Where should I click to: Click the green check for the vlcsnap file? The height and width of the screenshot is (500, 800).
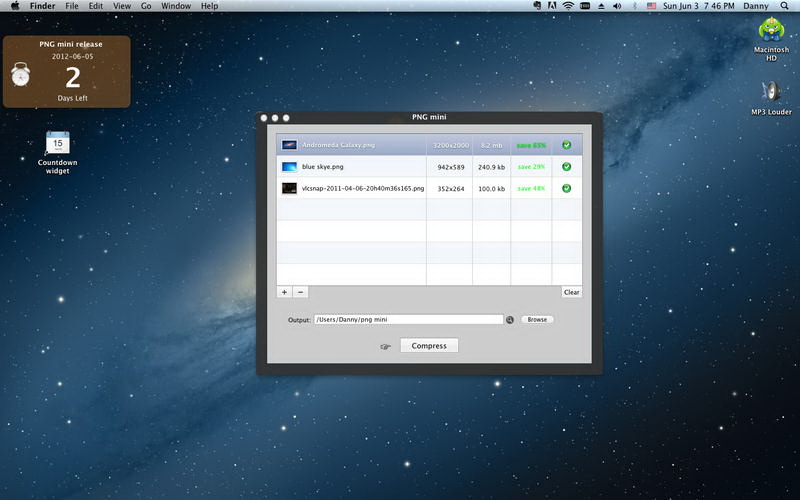pos(566,188)
